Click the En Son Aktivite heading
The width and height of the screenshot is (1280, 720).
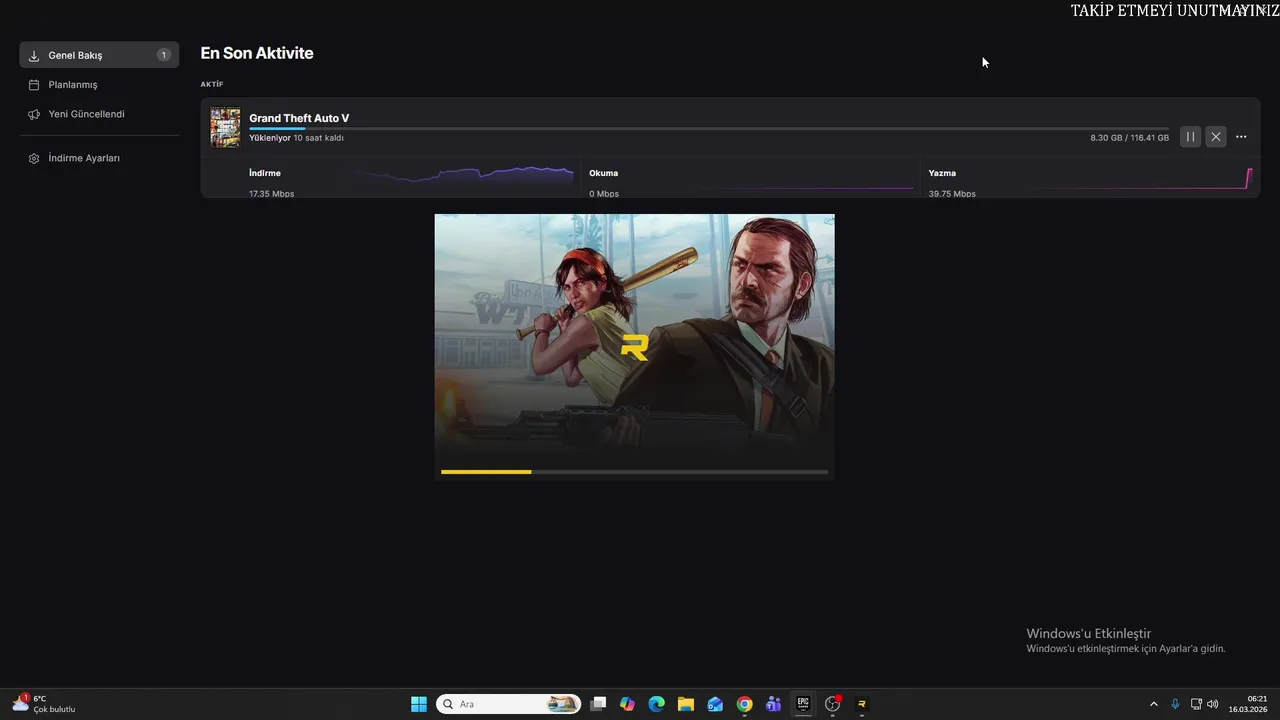(257, 53)
